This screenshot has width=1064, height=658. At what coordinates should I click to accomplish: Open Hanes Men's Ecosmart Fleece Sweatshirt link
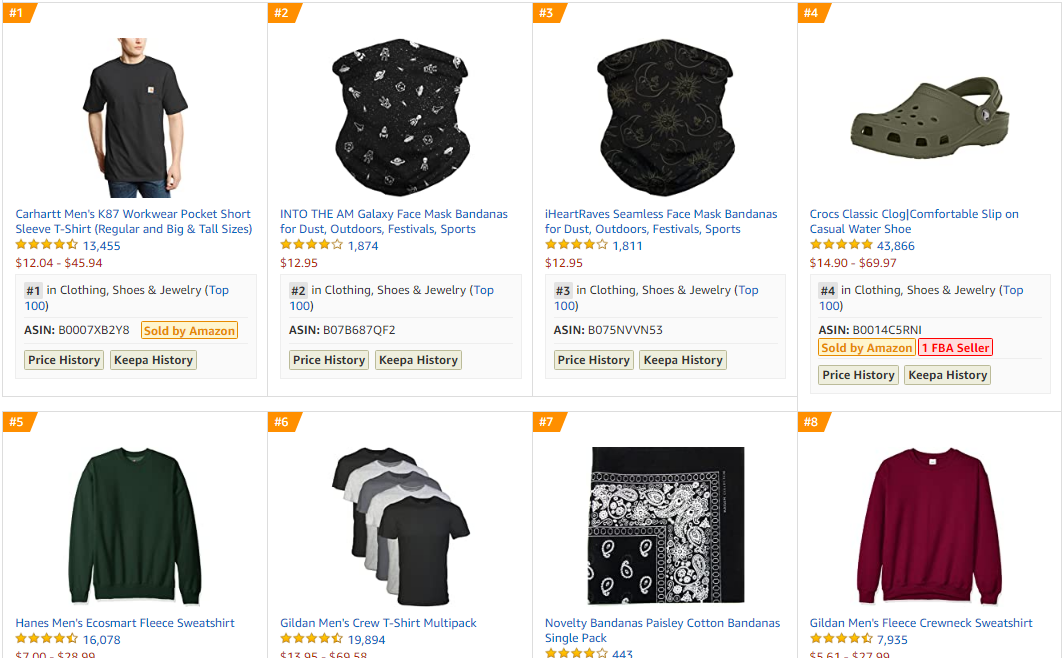coord(125,623)
